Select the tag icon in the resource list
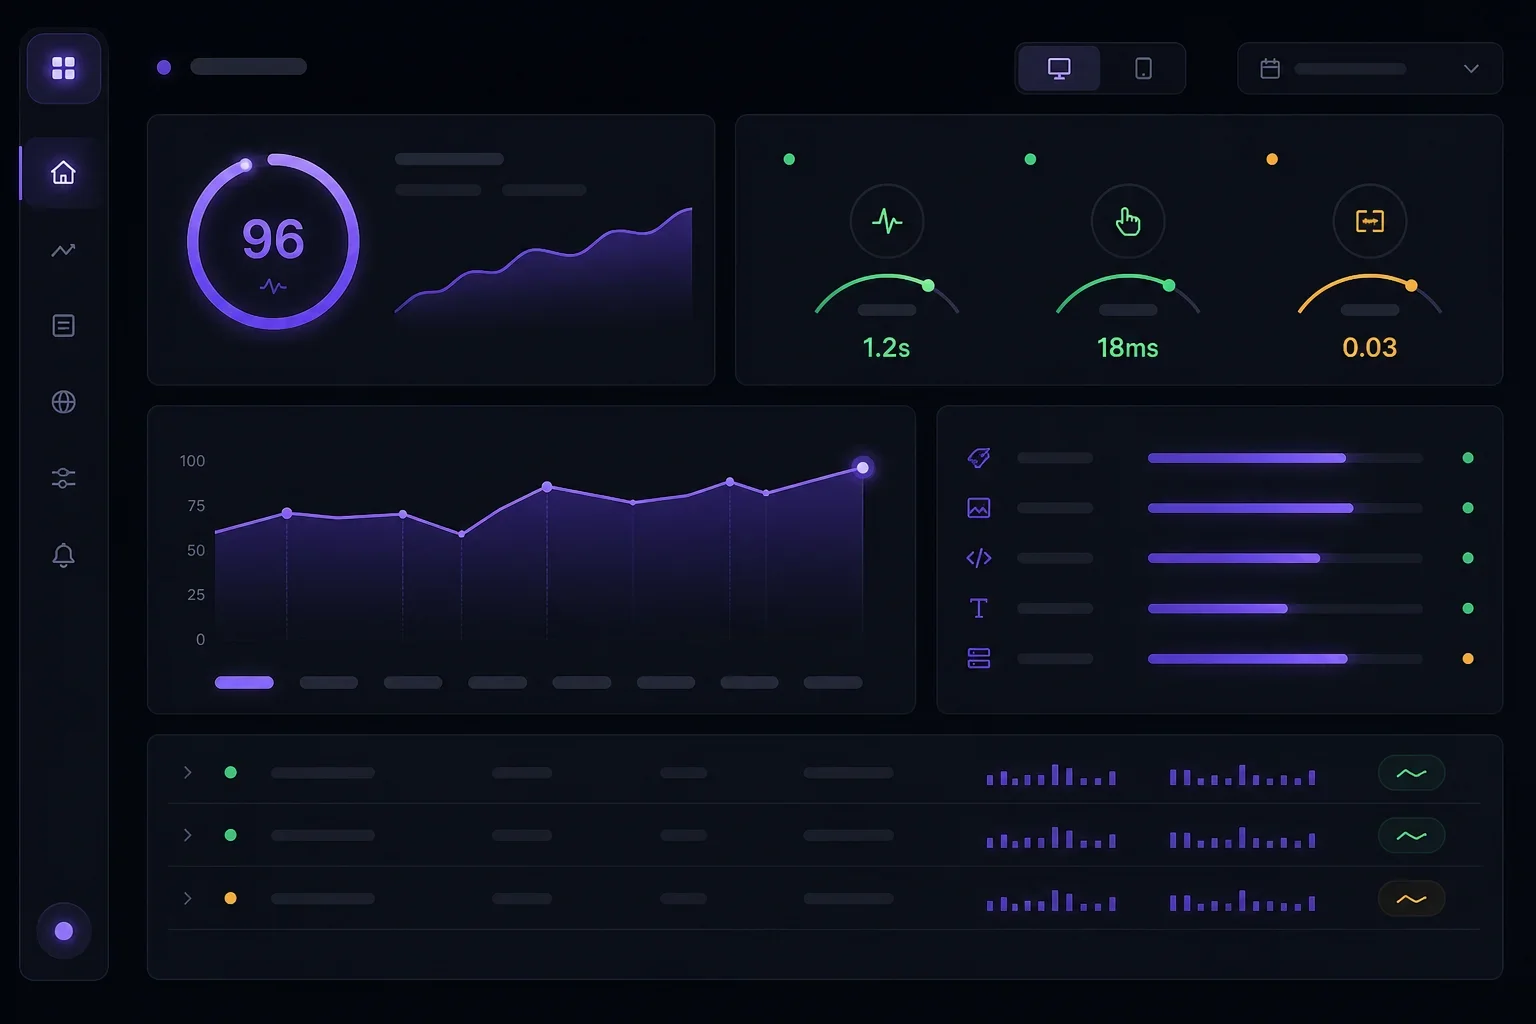 pyautogui.click(x=979, y=458)
